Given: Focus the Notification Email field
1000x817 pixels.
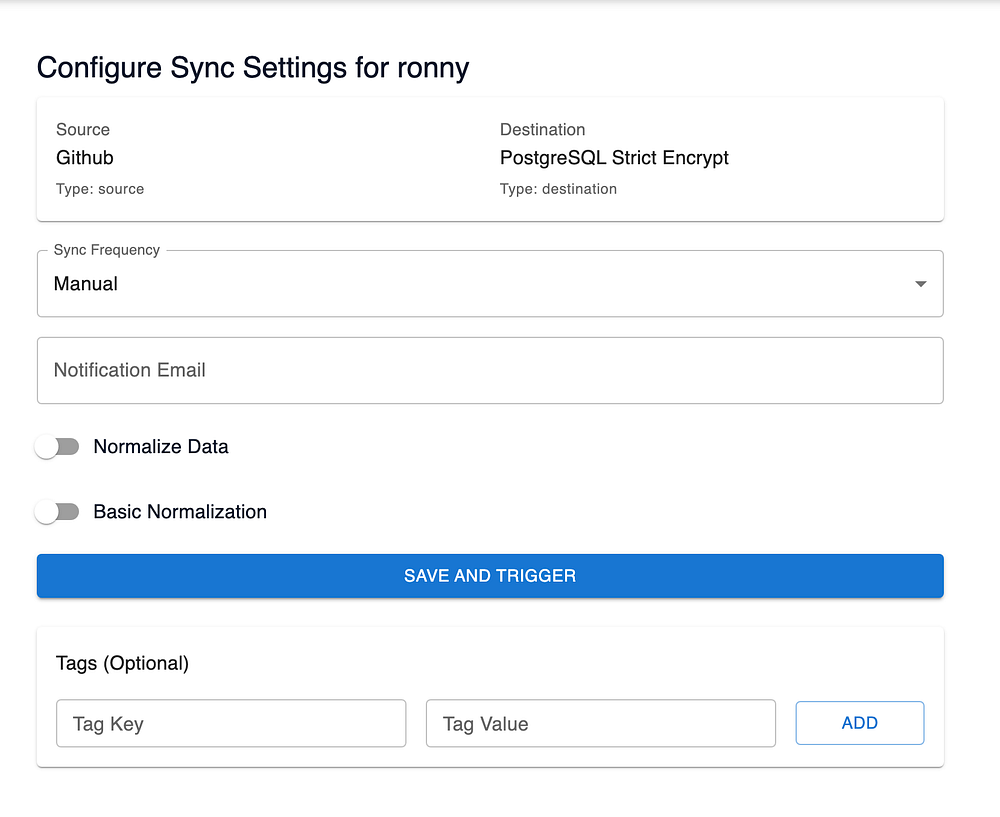Looking at the screenshot, I should point(490,370).
